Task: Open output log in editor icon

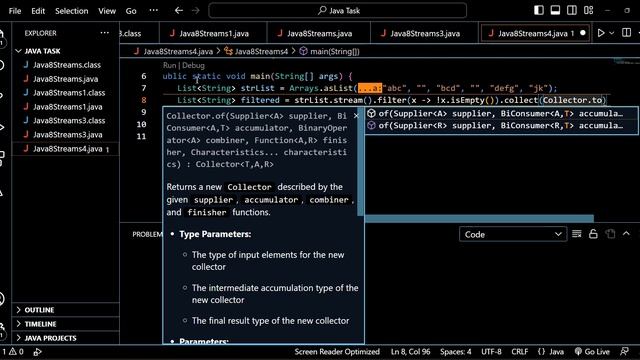Action: pyautogui.click(x=610, y=234)
